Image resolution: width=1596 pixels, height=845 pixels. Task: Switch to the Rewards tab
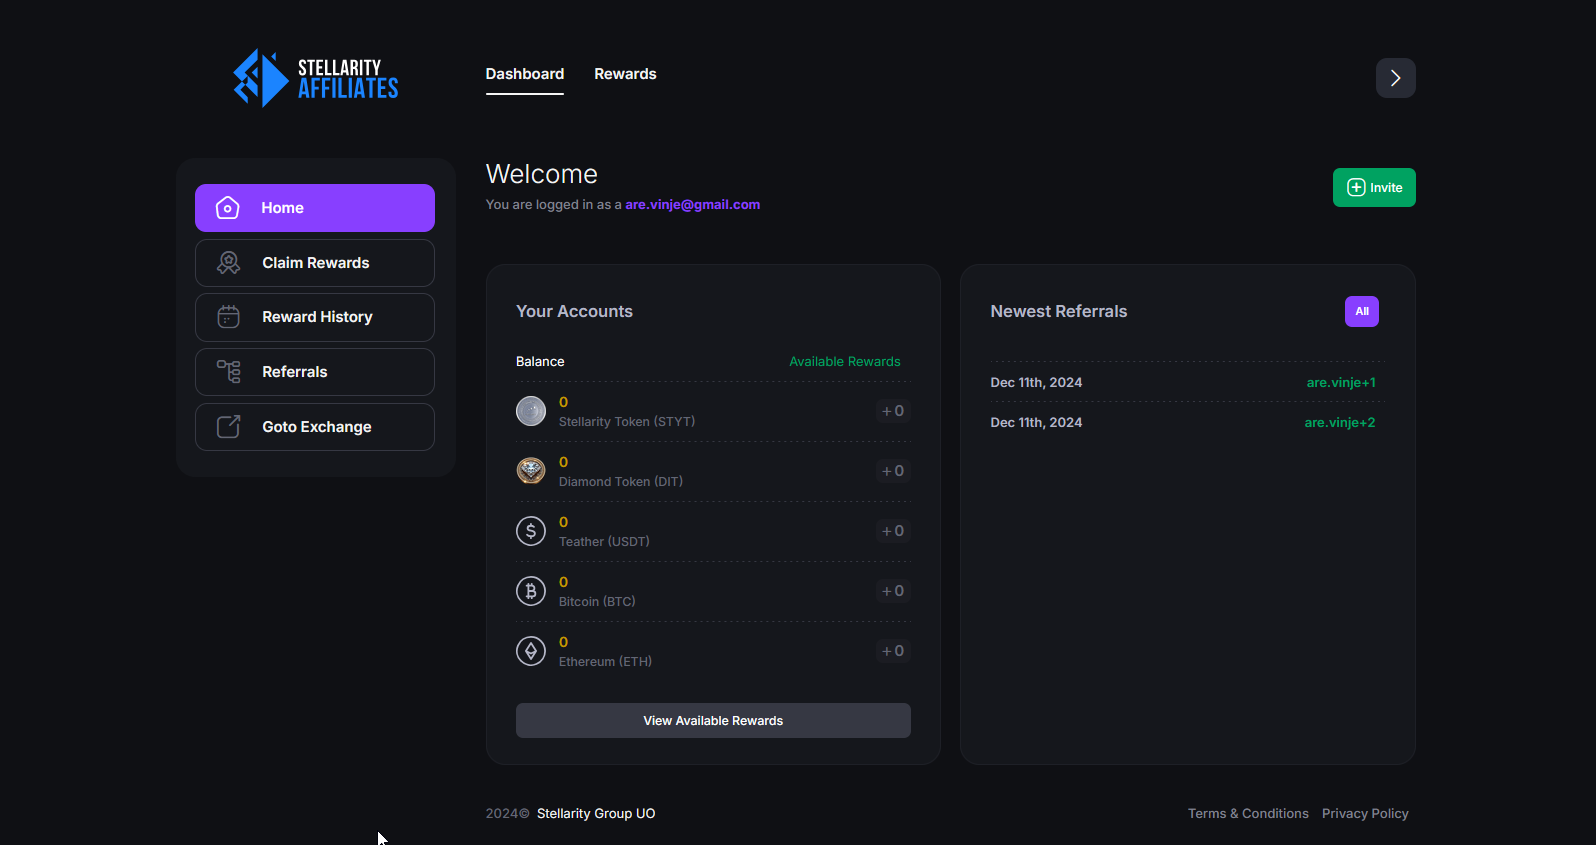625,74
